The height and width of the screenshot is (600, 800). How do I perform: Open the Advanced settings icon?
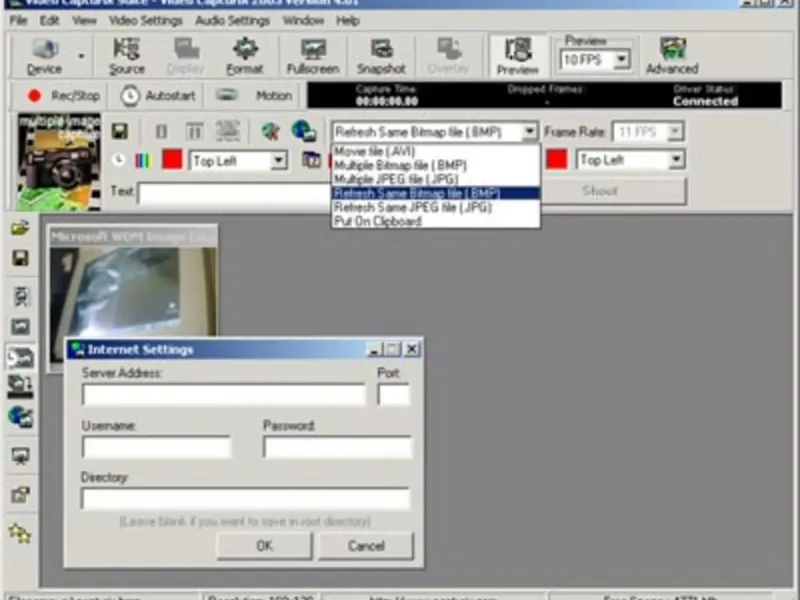coord(672,56)
